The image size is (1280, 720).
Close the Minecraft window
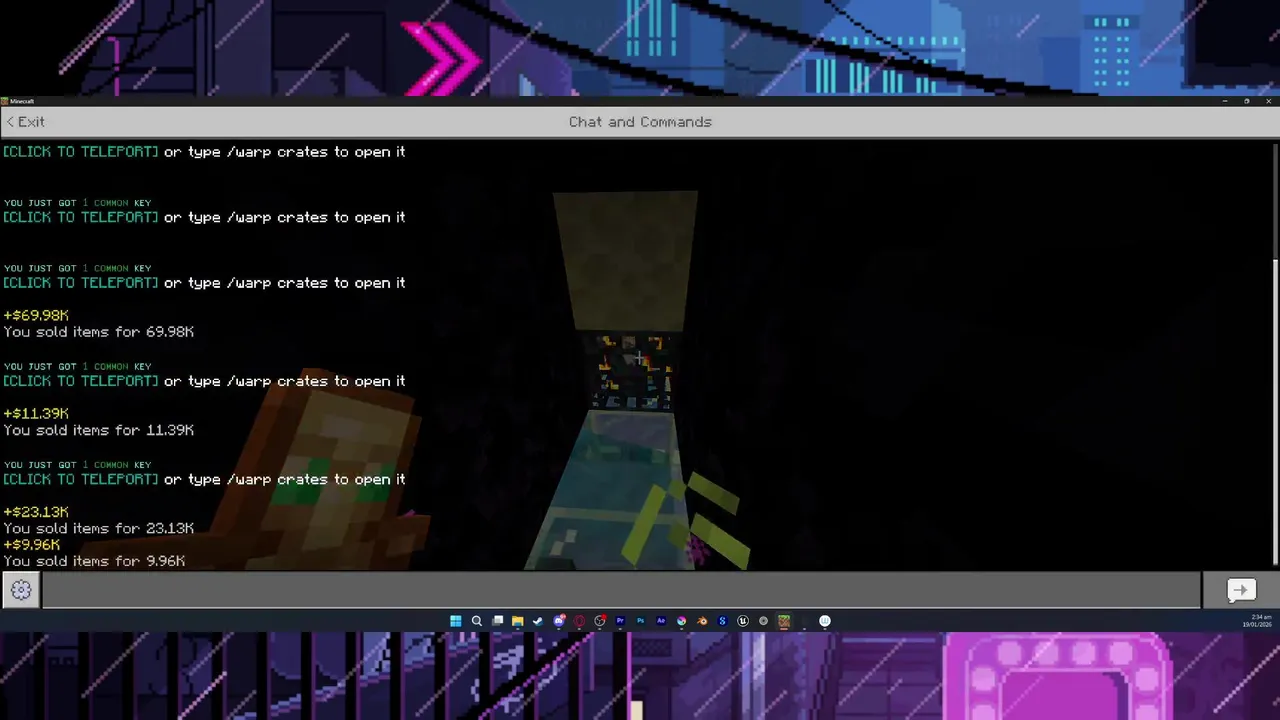(1268, 101)
